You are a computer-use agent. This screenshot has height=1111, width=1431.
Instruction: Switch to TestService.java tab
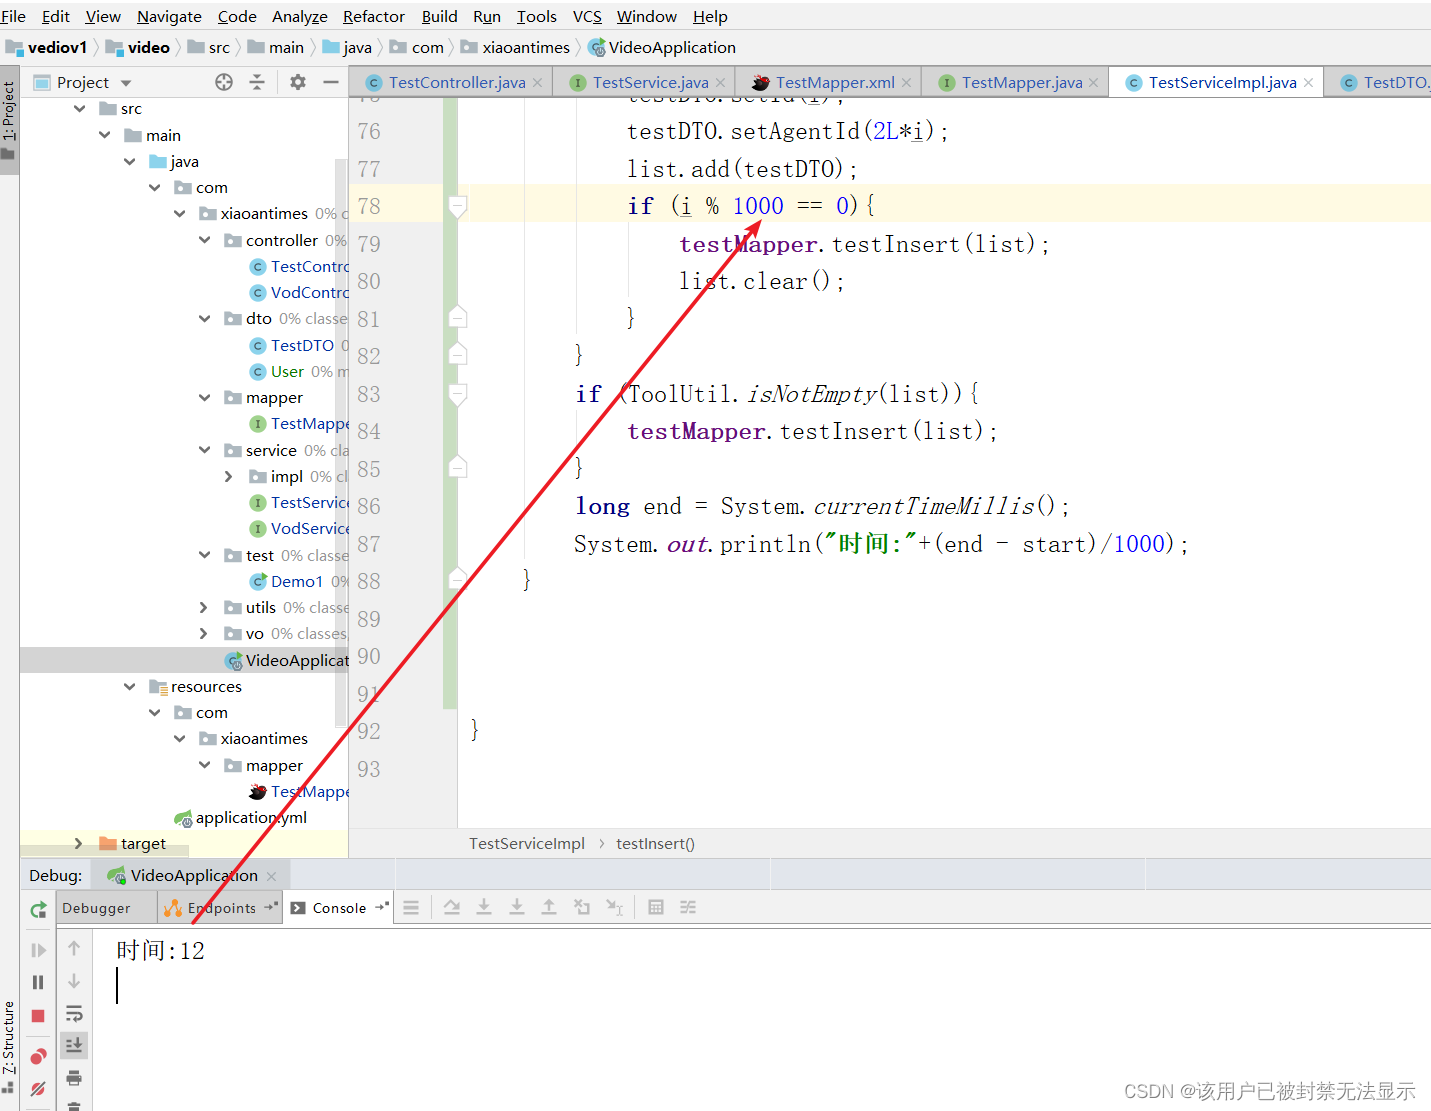[x=650, y=83]
